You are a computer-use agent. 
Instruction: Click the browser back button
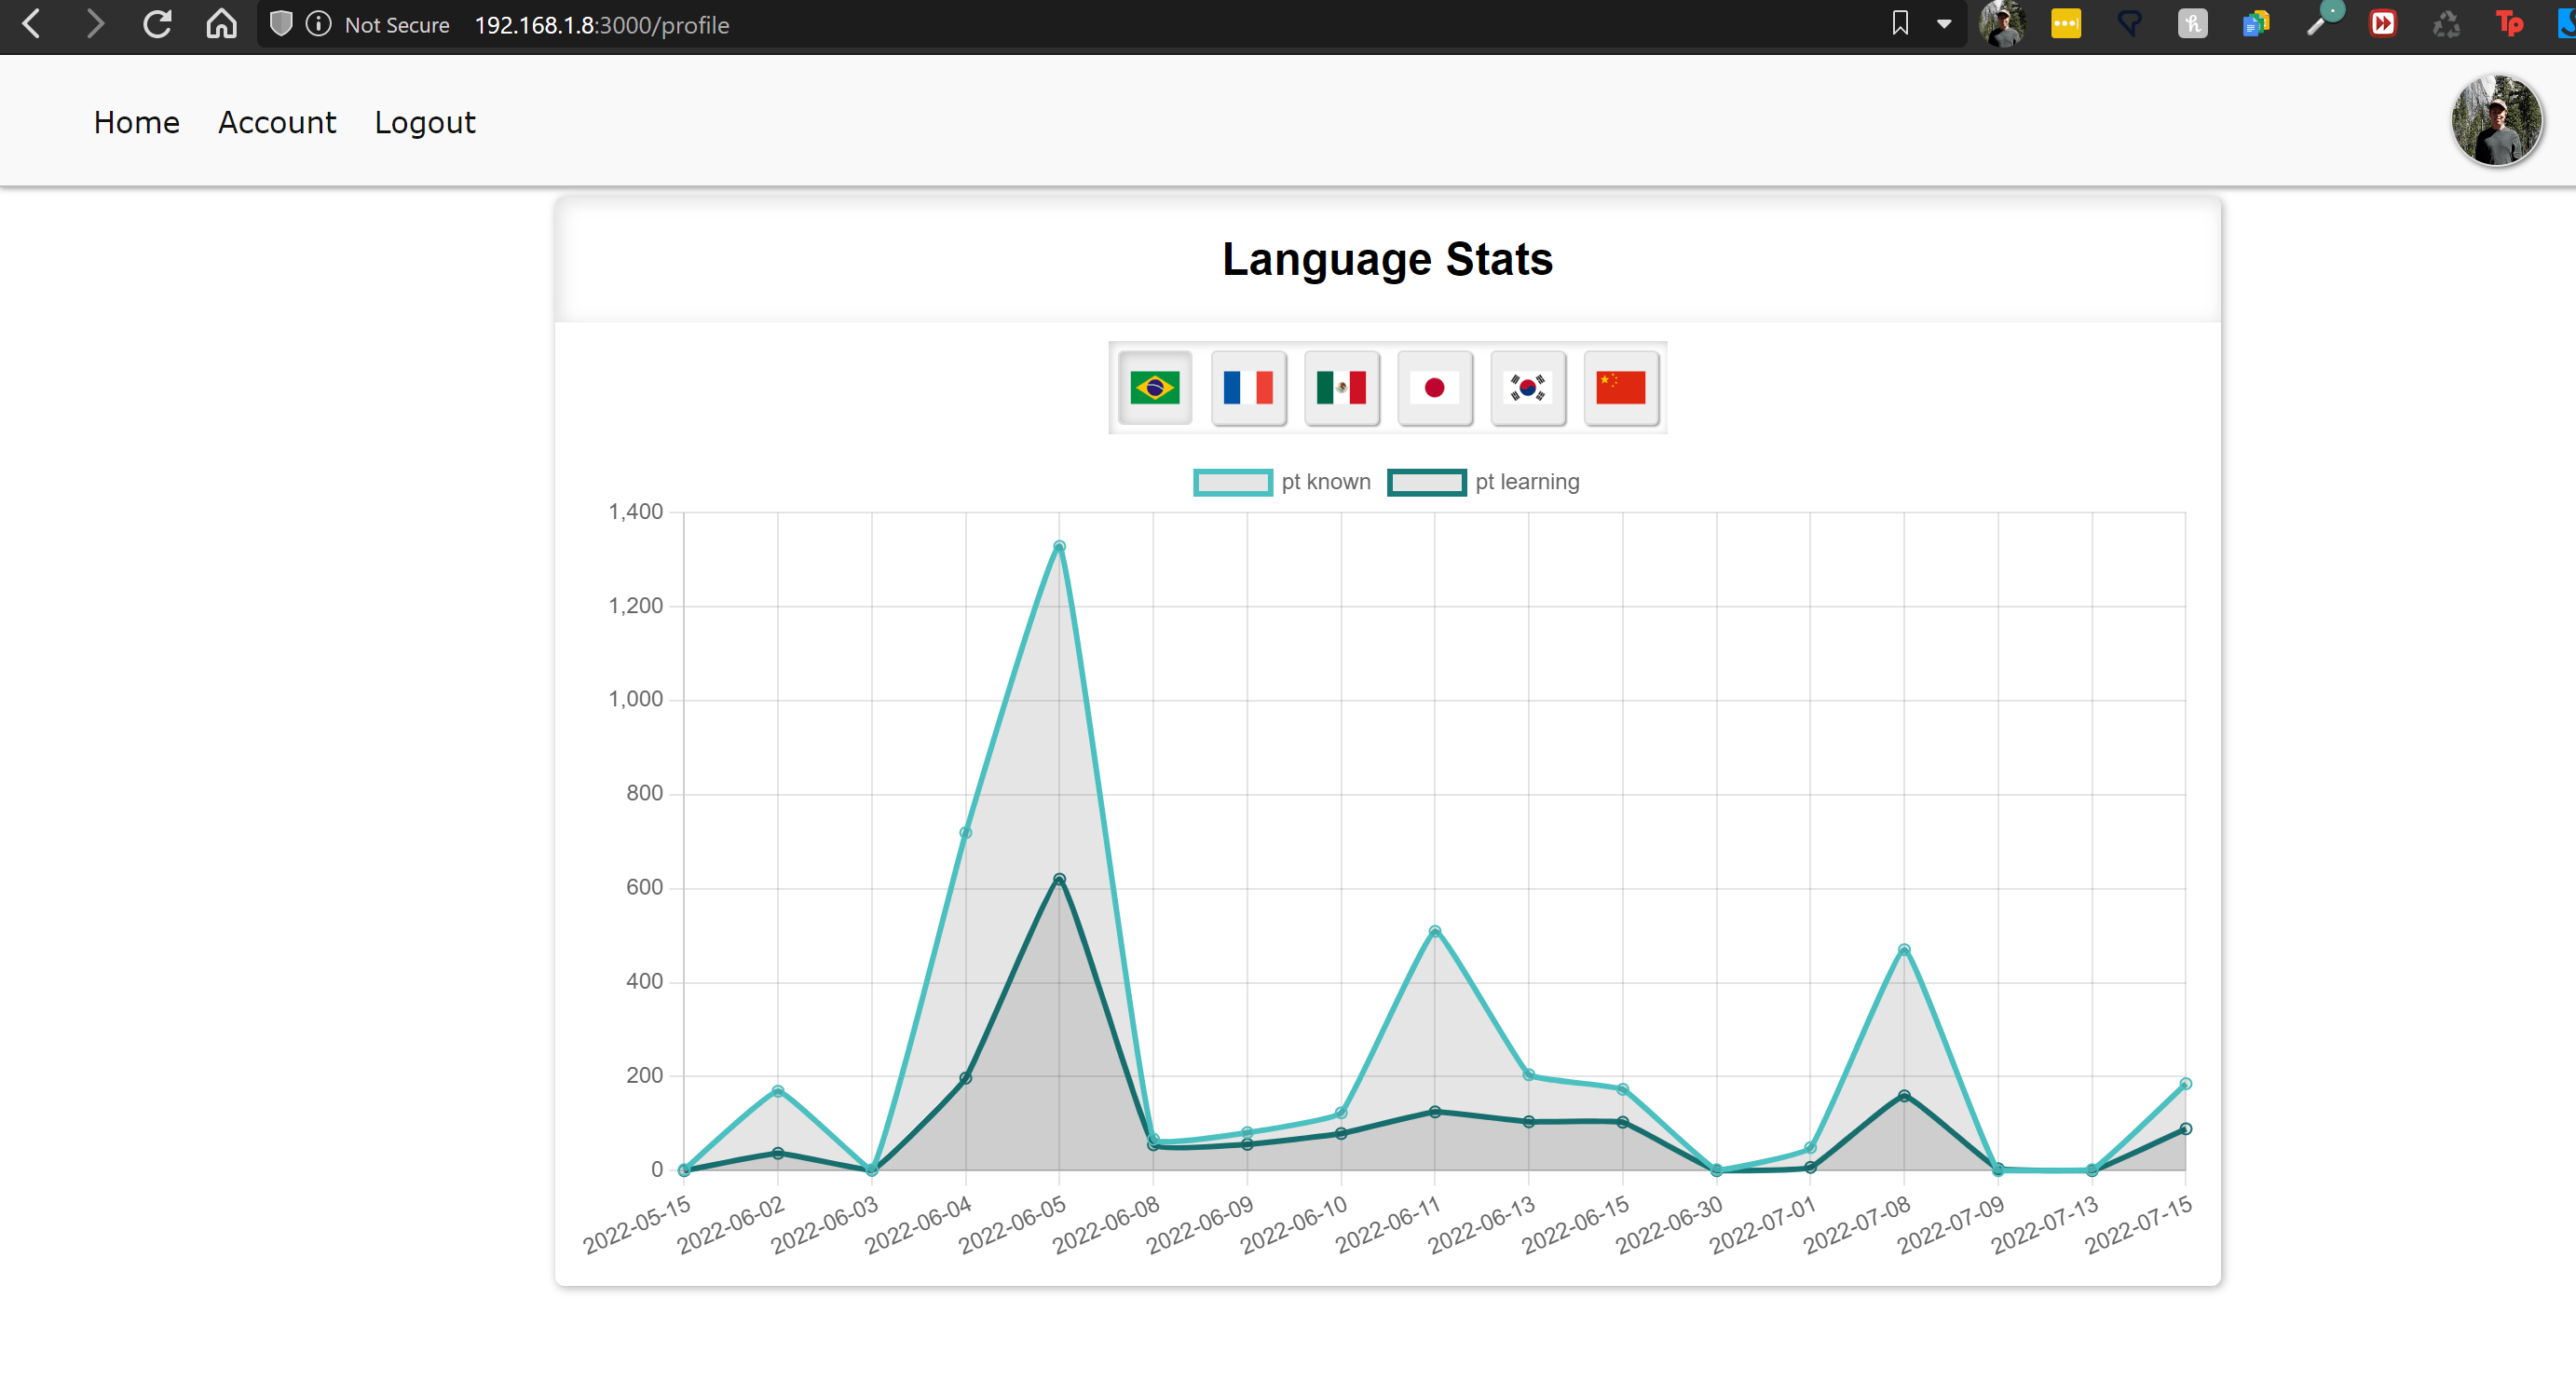click(30, 24)
